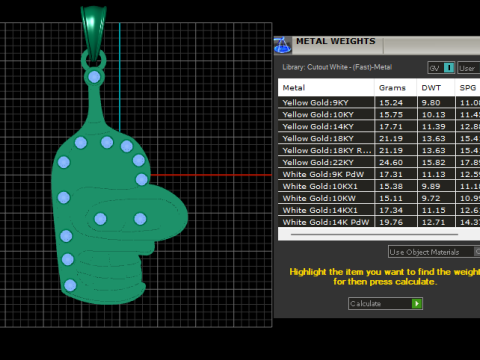Select the White Gold:9K PdW row
The image size is (480, 360).
tap(379, 174)
